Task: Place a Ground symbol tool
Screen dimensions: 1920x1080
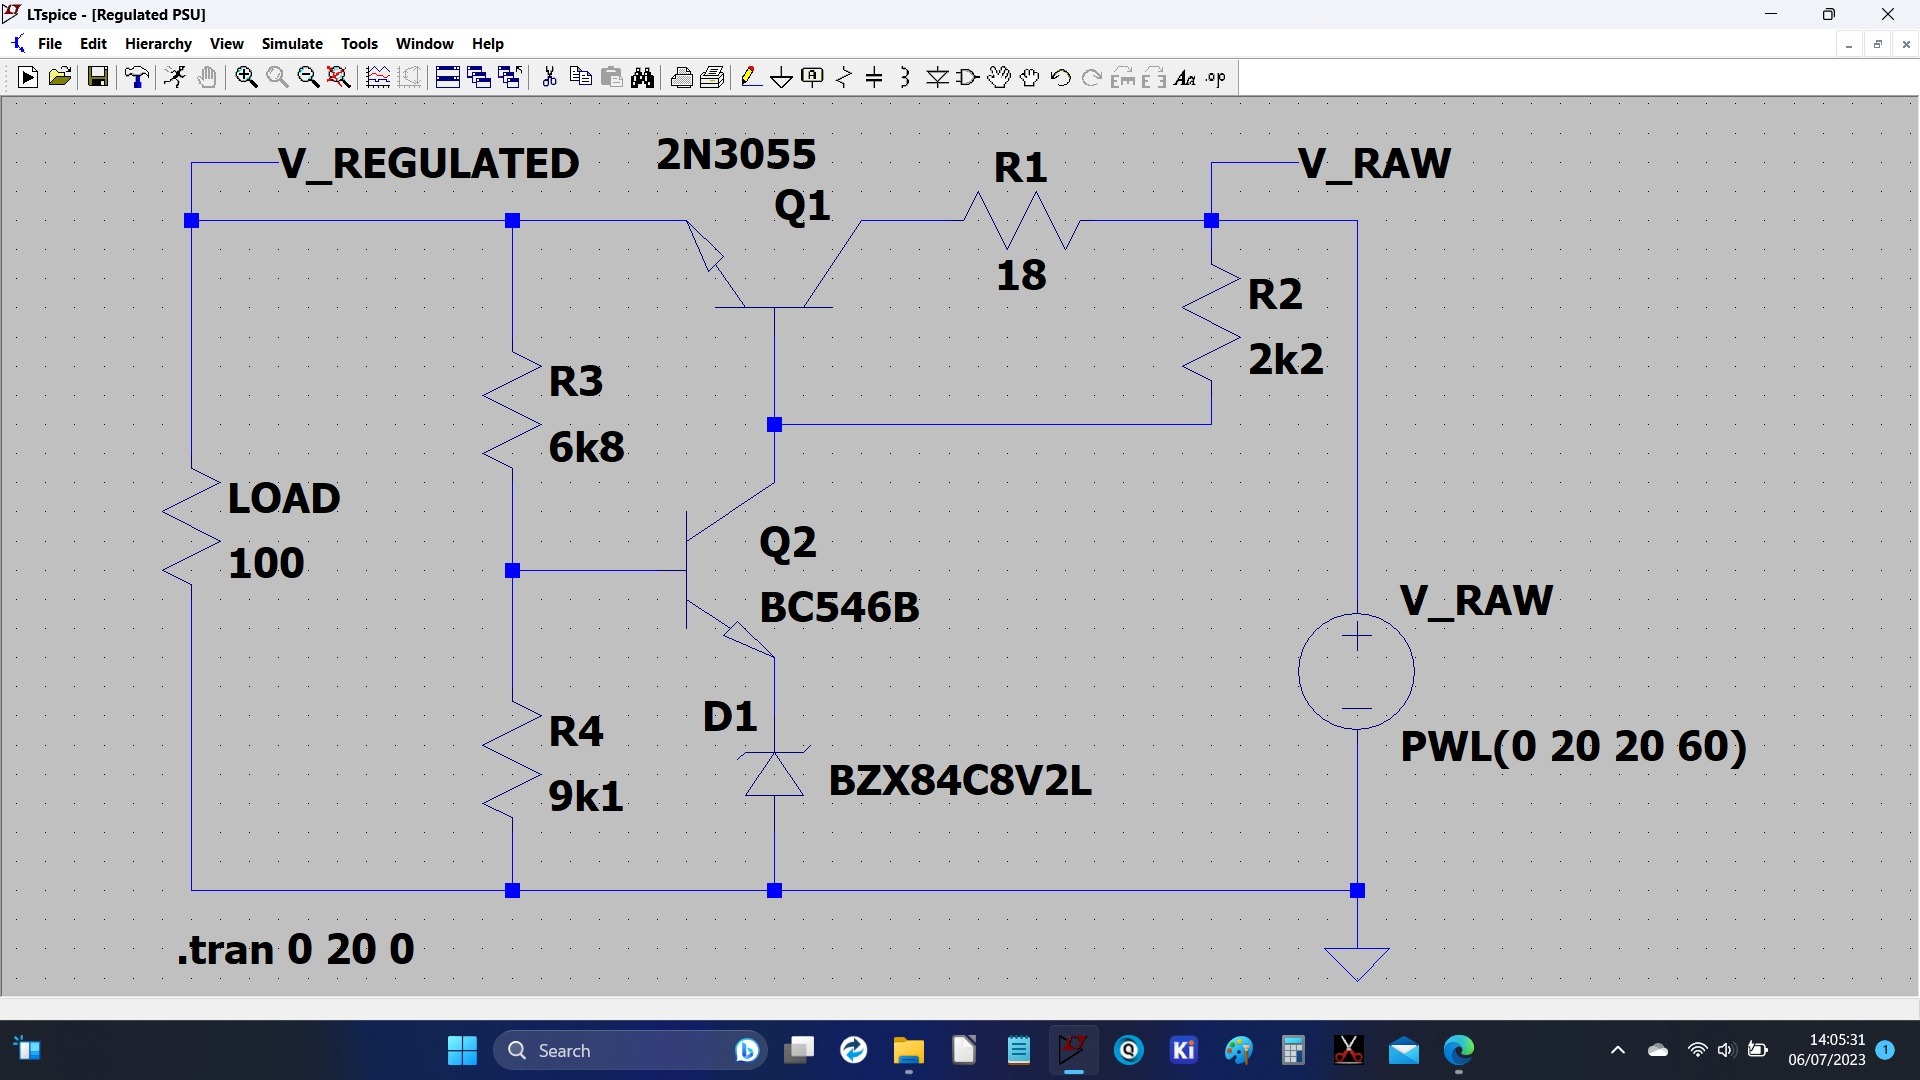Action: [782, 78]
